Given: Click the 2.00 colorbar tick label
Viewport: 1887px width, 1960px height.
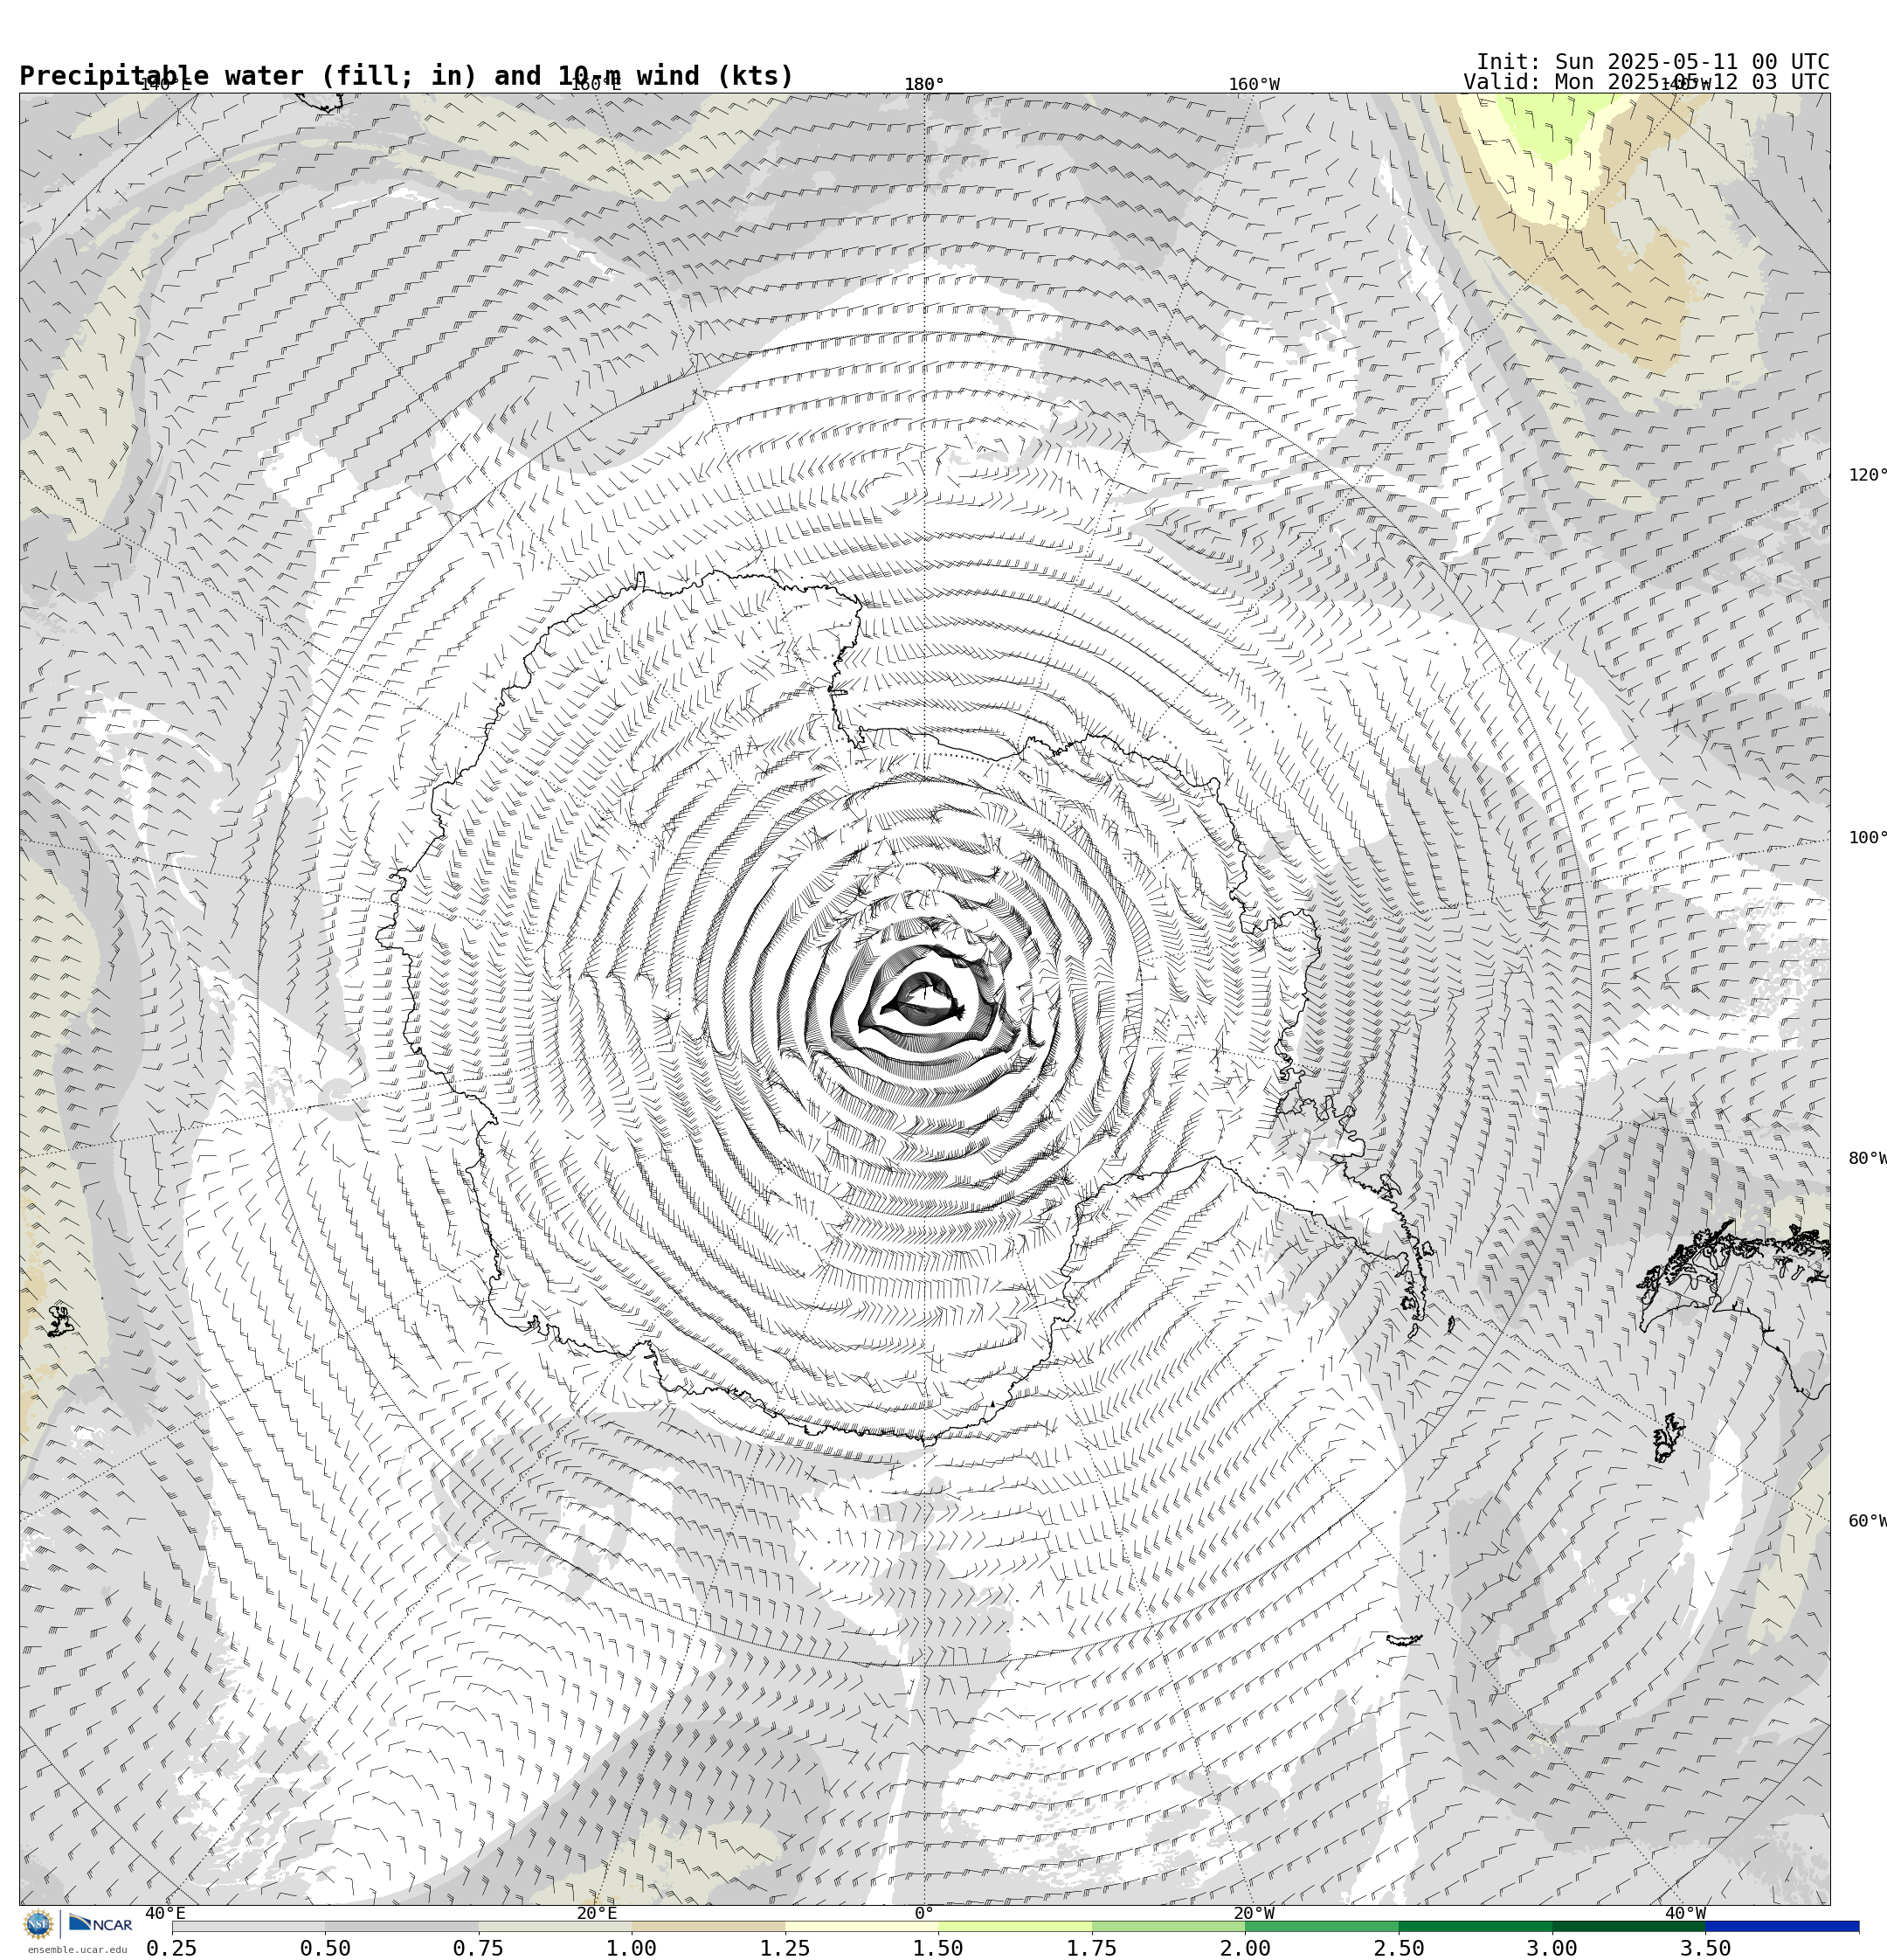Looking at the screenshot, I should pos(1245,1948).
